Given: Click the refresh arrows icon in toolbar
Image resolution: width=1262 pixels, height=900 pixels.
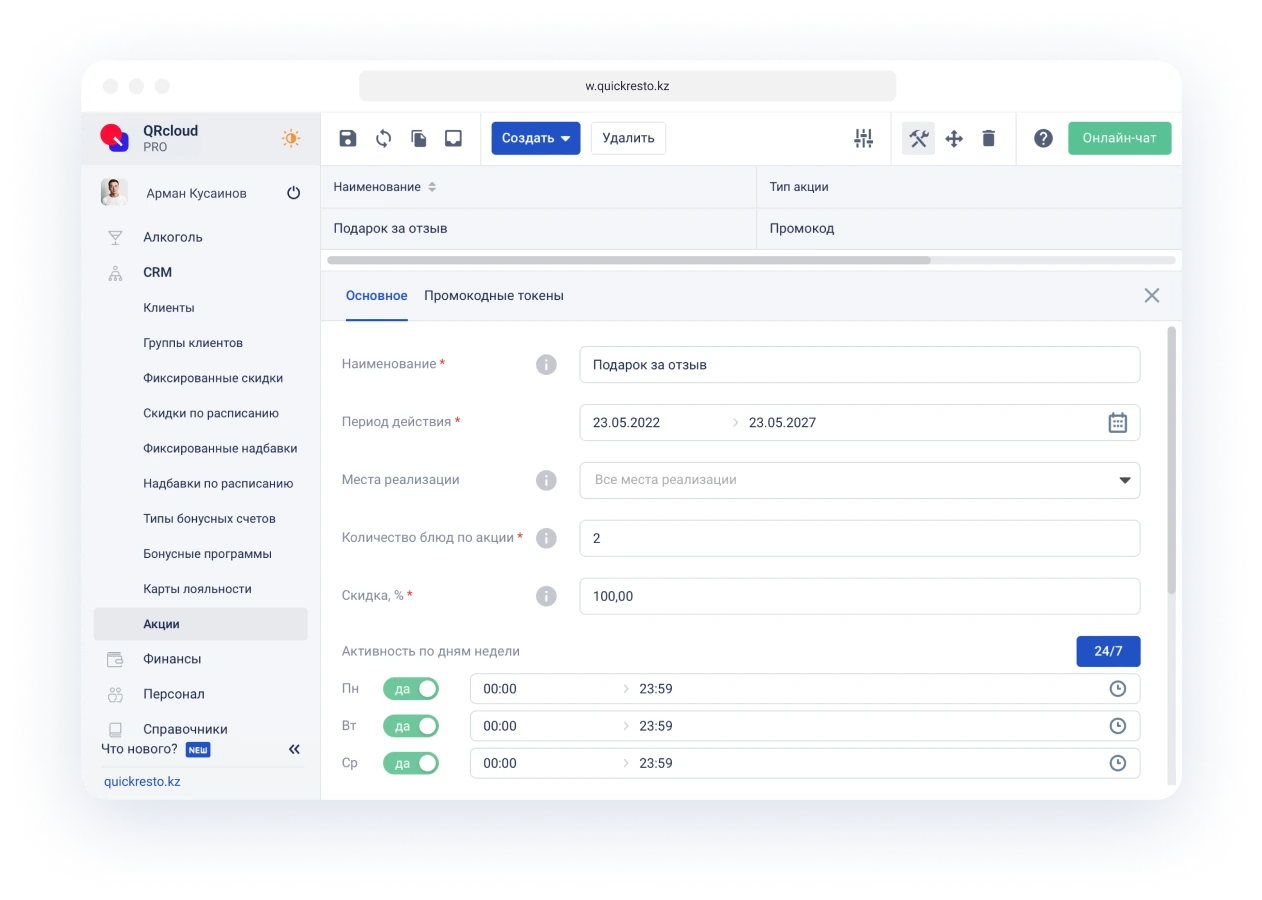Looking at the screenshot, I should pos(383,138).
